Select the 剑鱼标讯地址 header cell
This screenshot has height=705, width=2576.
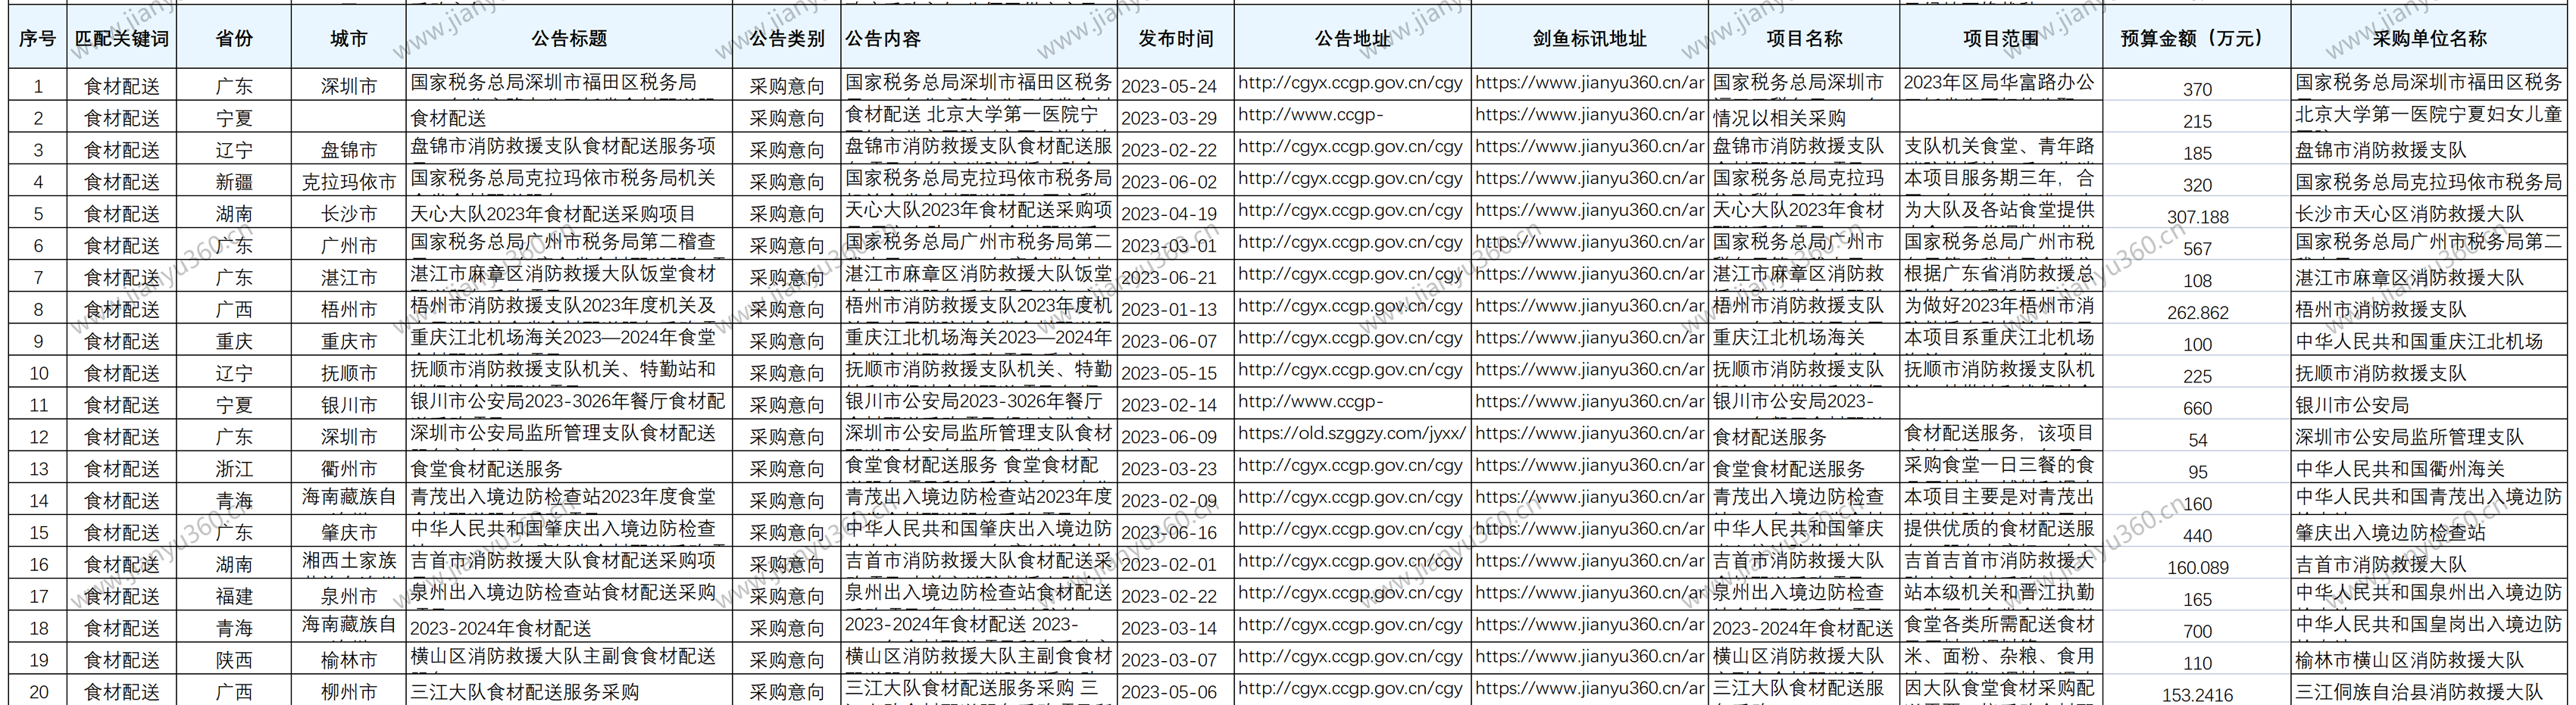coord(1590,38)
